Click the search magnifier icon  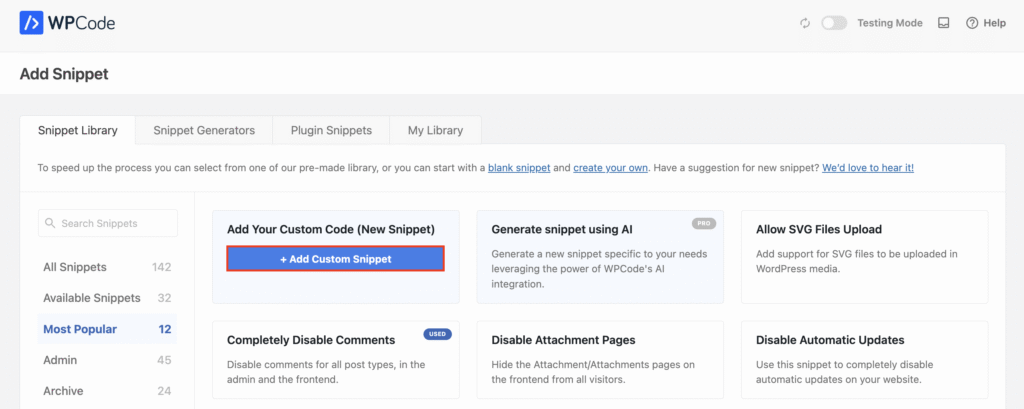[x=50, y=223]
